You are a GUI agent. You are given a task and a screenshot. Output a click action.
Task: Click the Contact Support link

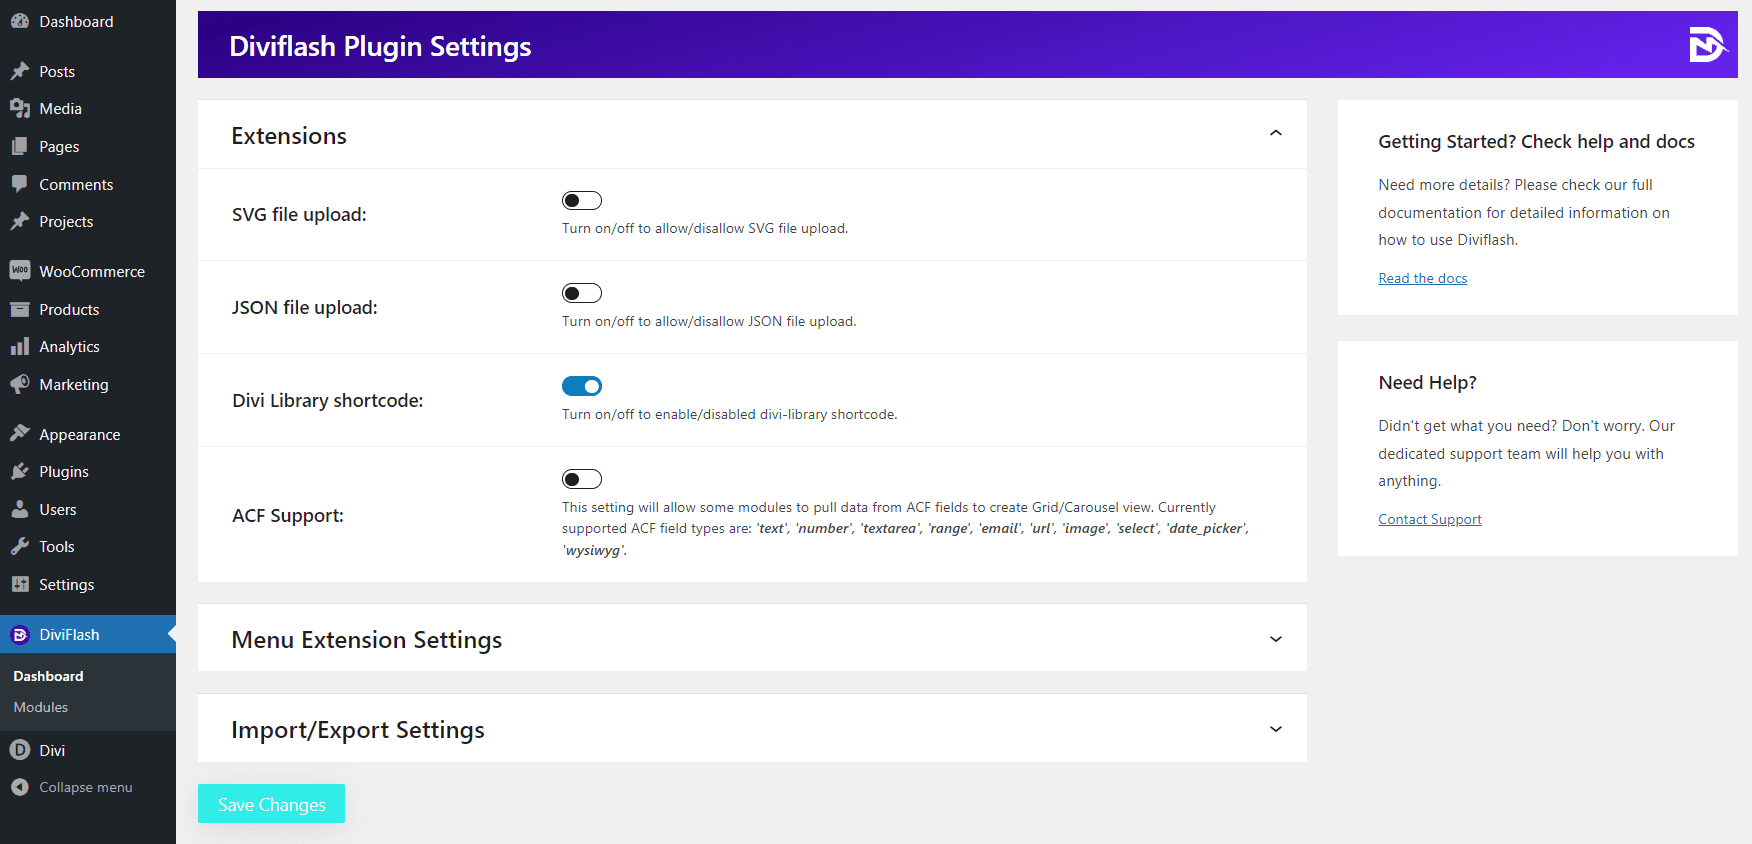pyautogui.click(x=1429, y=519)
